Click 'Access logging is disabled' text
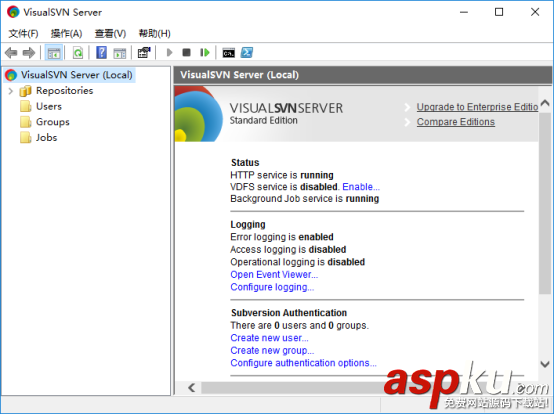The height and width of the screenshot is (415, 554). 288,250
